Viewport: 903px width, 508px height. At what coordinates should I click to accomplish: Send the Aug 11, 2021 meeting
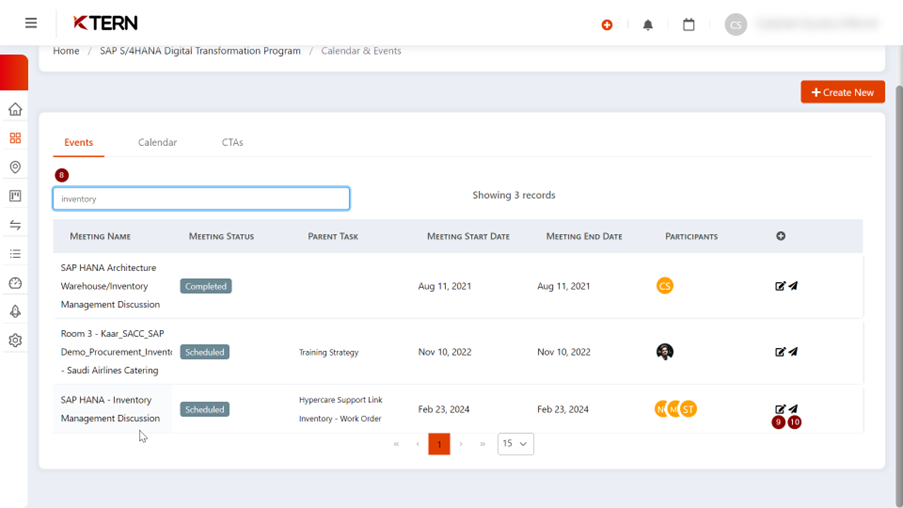(x=793, y=286)
